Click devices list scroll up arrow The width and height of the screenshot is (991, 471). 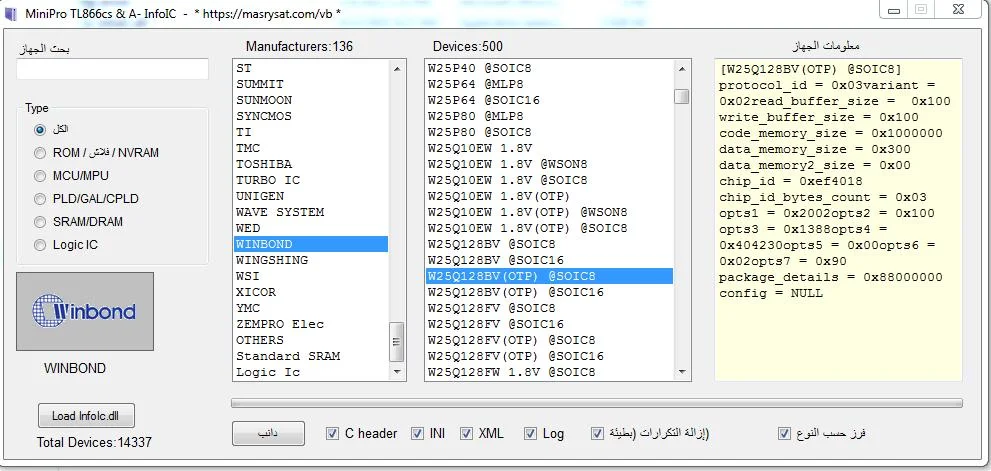(681, 68)
